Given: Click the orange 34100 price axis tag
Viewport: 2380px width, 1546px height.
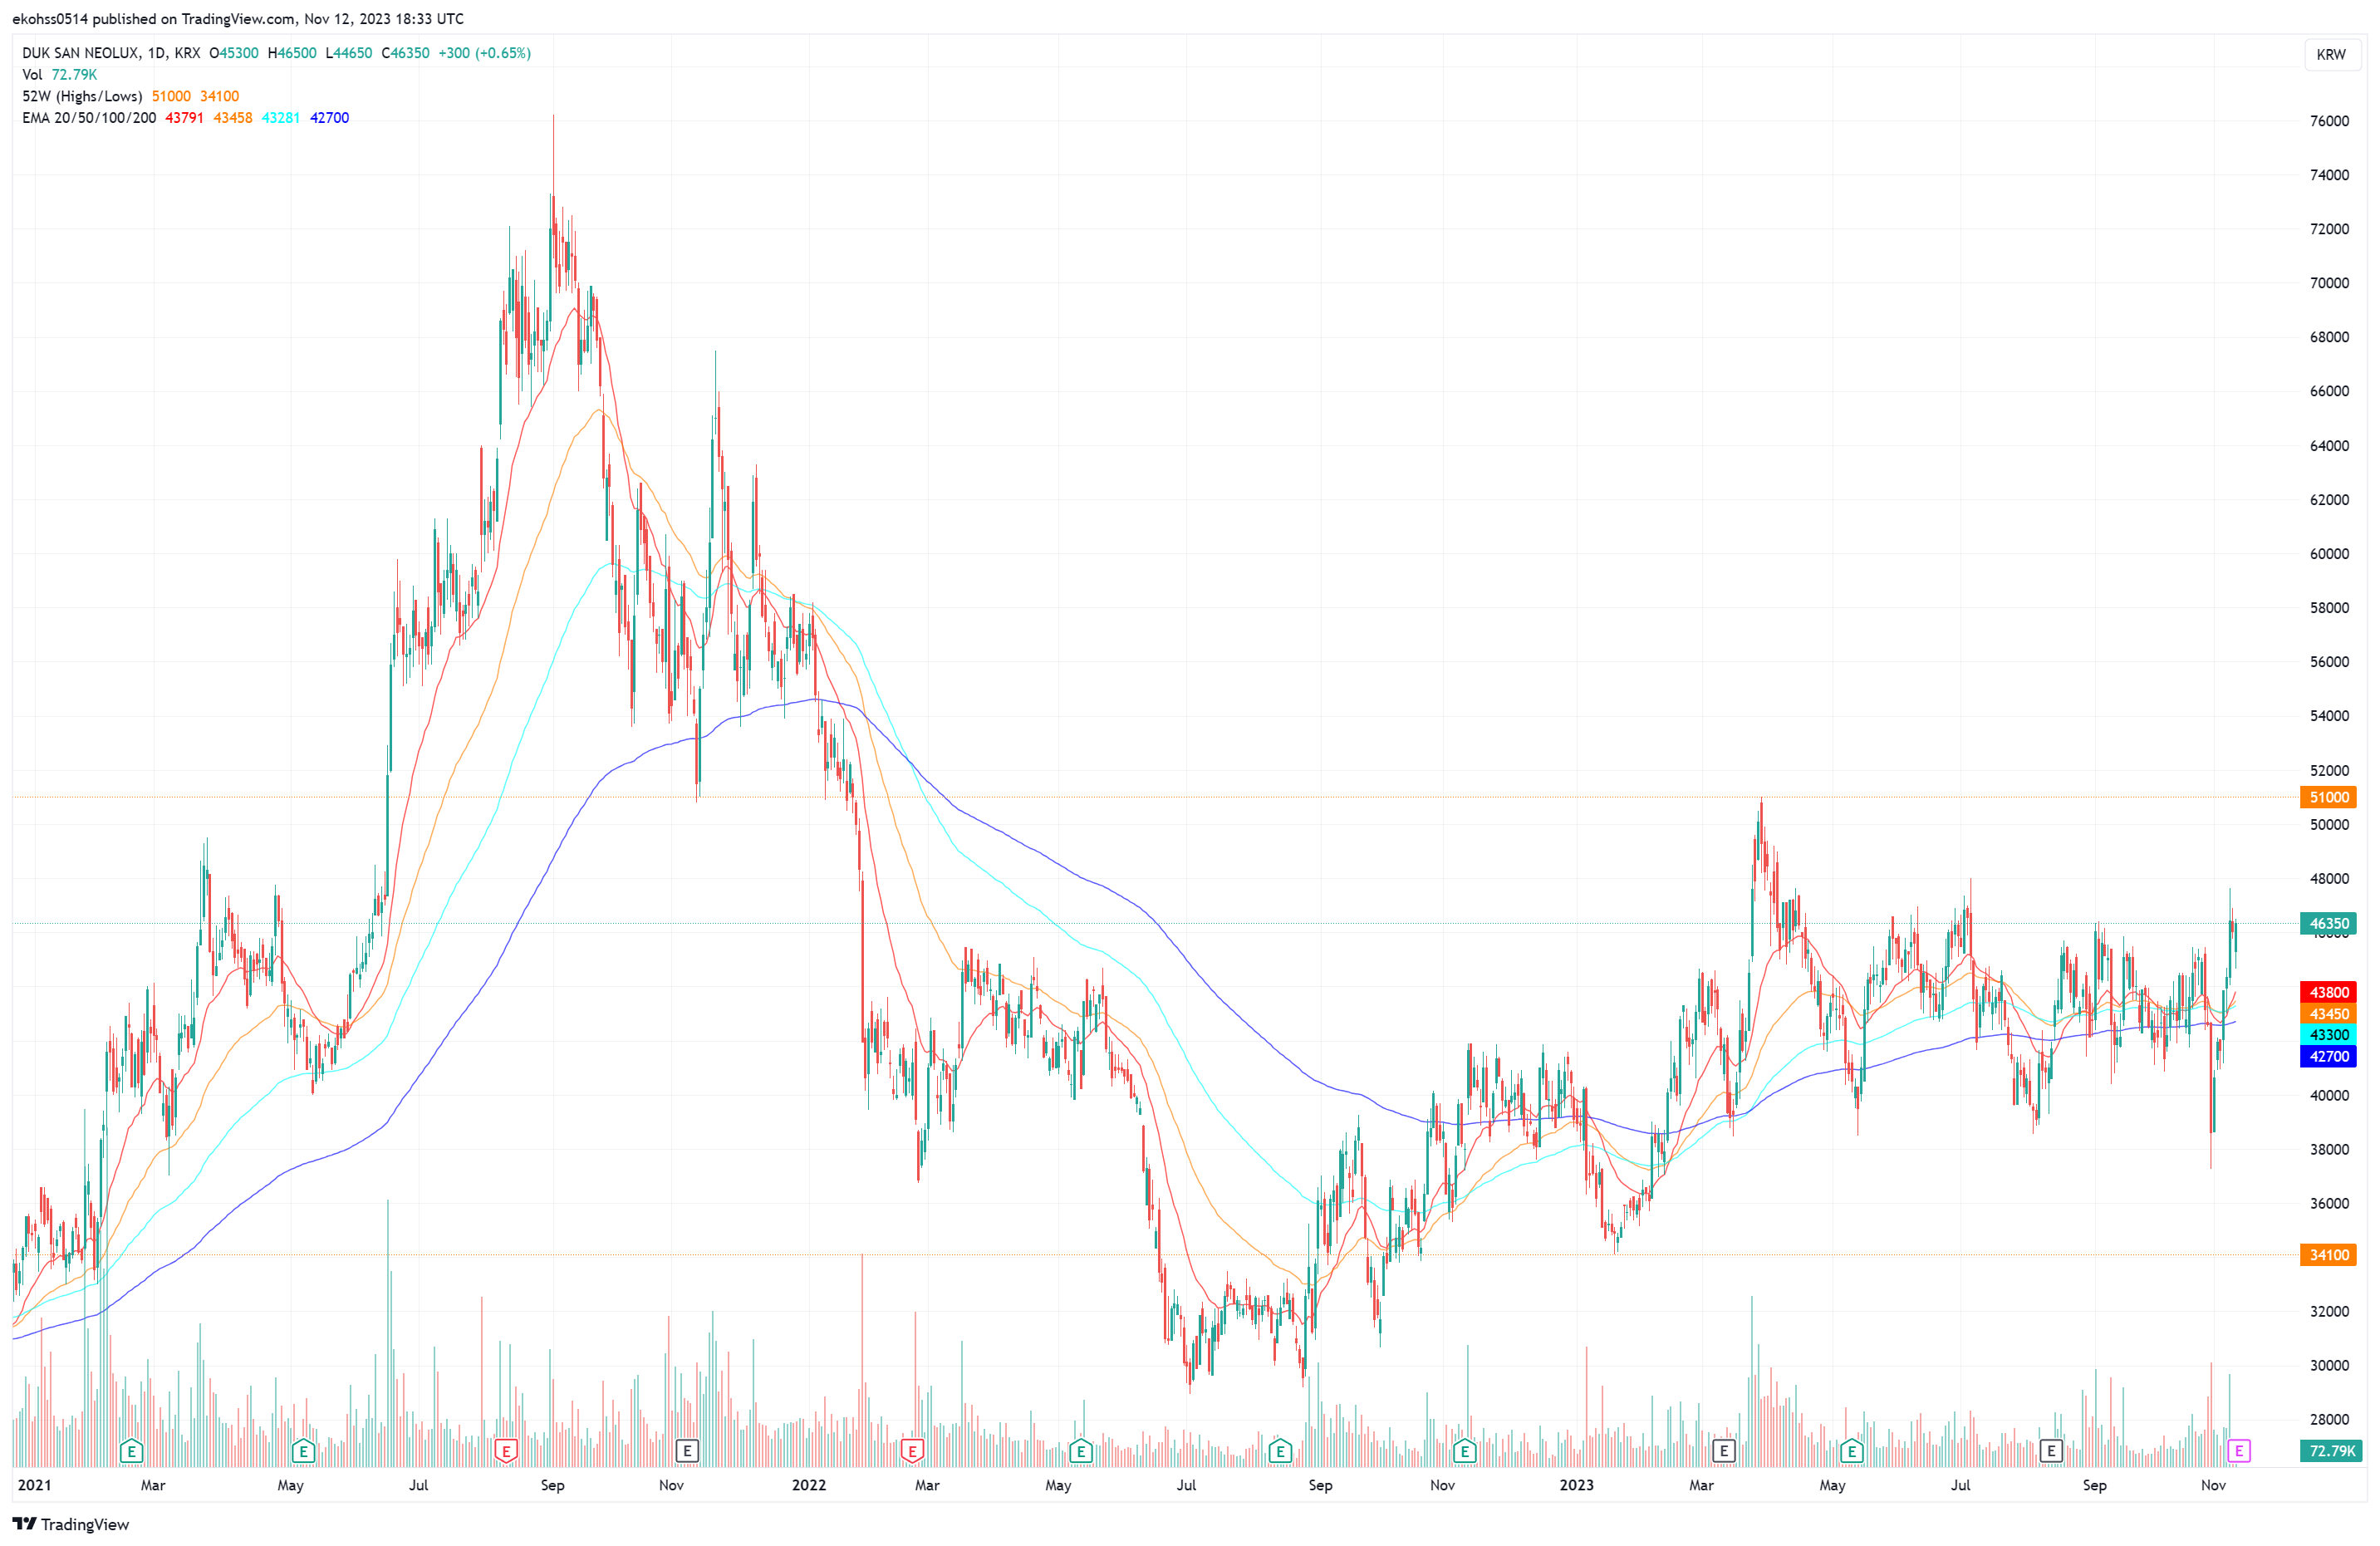Looking at the screenshot, I should pos(2328,1254).
